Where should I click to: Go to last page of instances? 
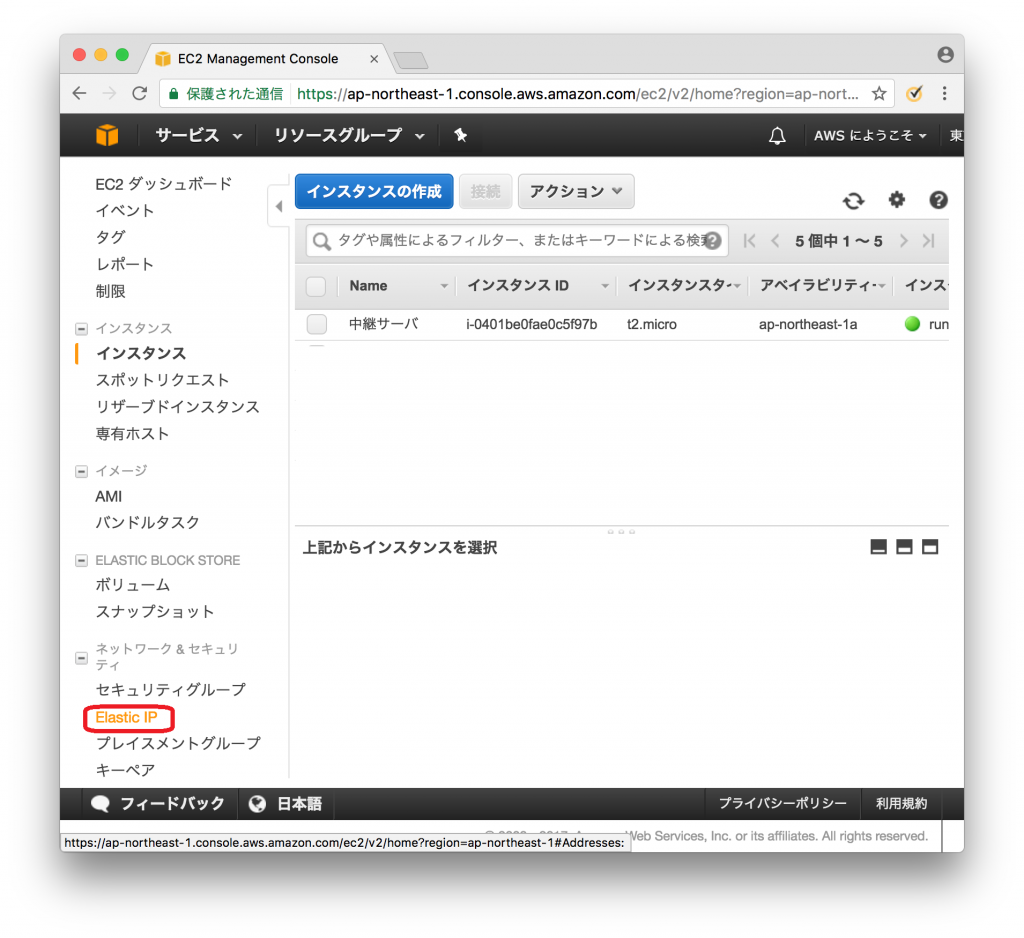929,241
